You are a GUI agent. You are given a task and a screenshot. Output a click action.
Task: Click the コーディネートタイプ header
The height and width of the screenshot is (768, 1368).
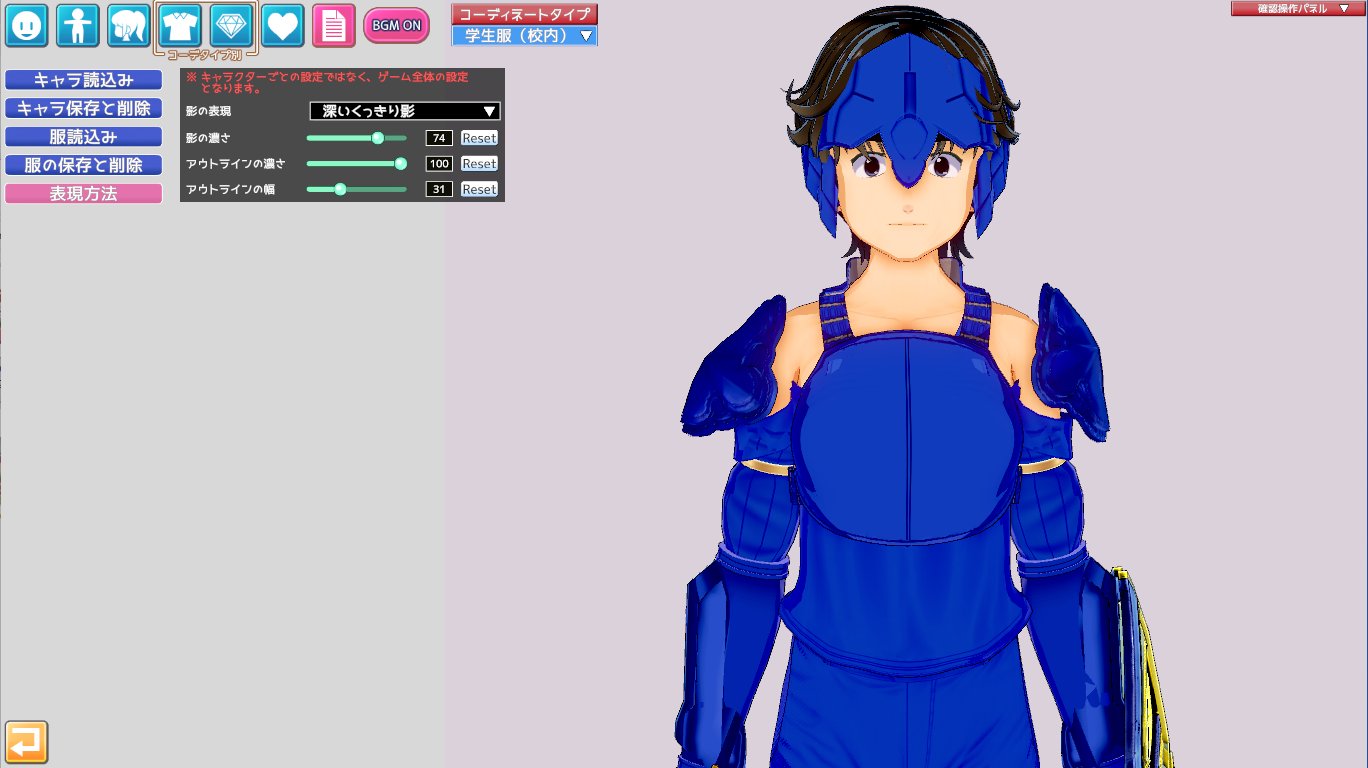524,13
